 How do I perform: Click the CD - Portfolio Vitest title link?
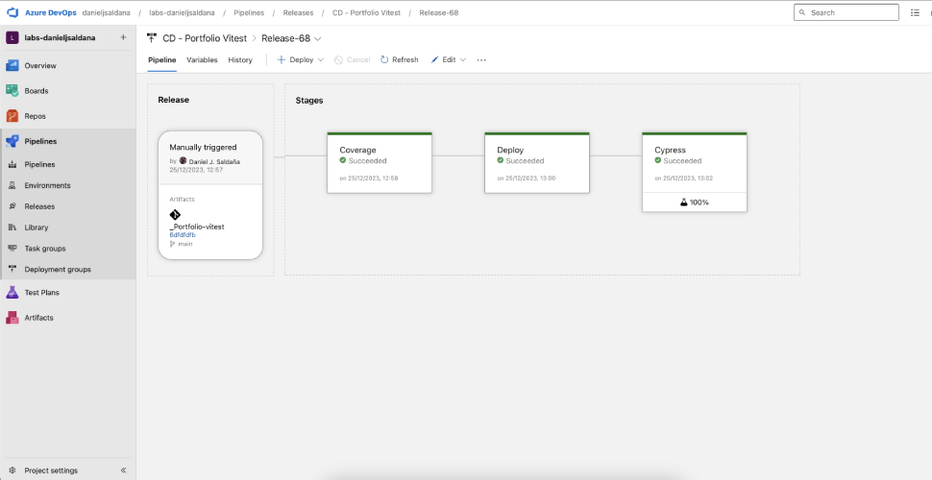204,38
